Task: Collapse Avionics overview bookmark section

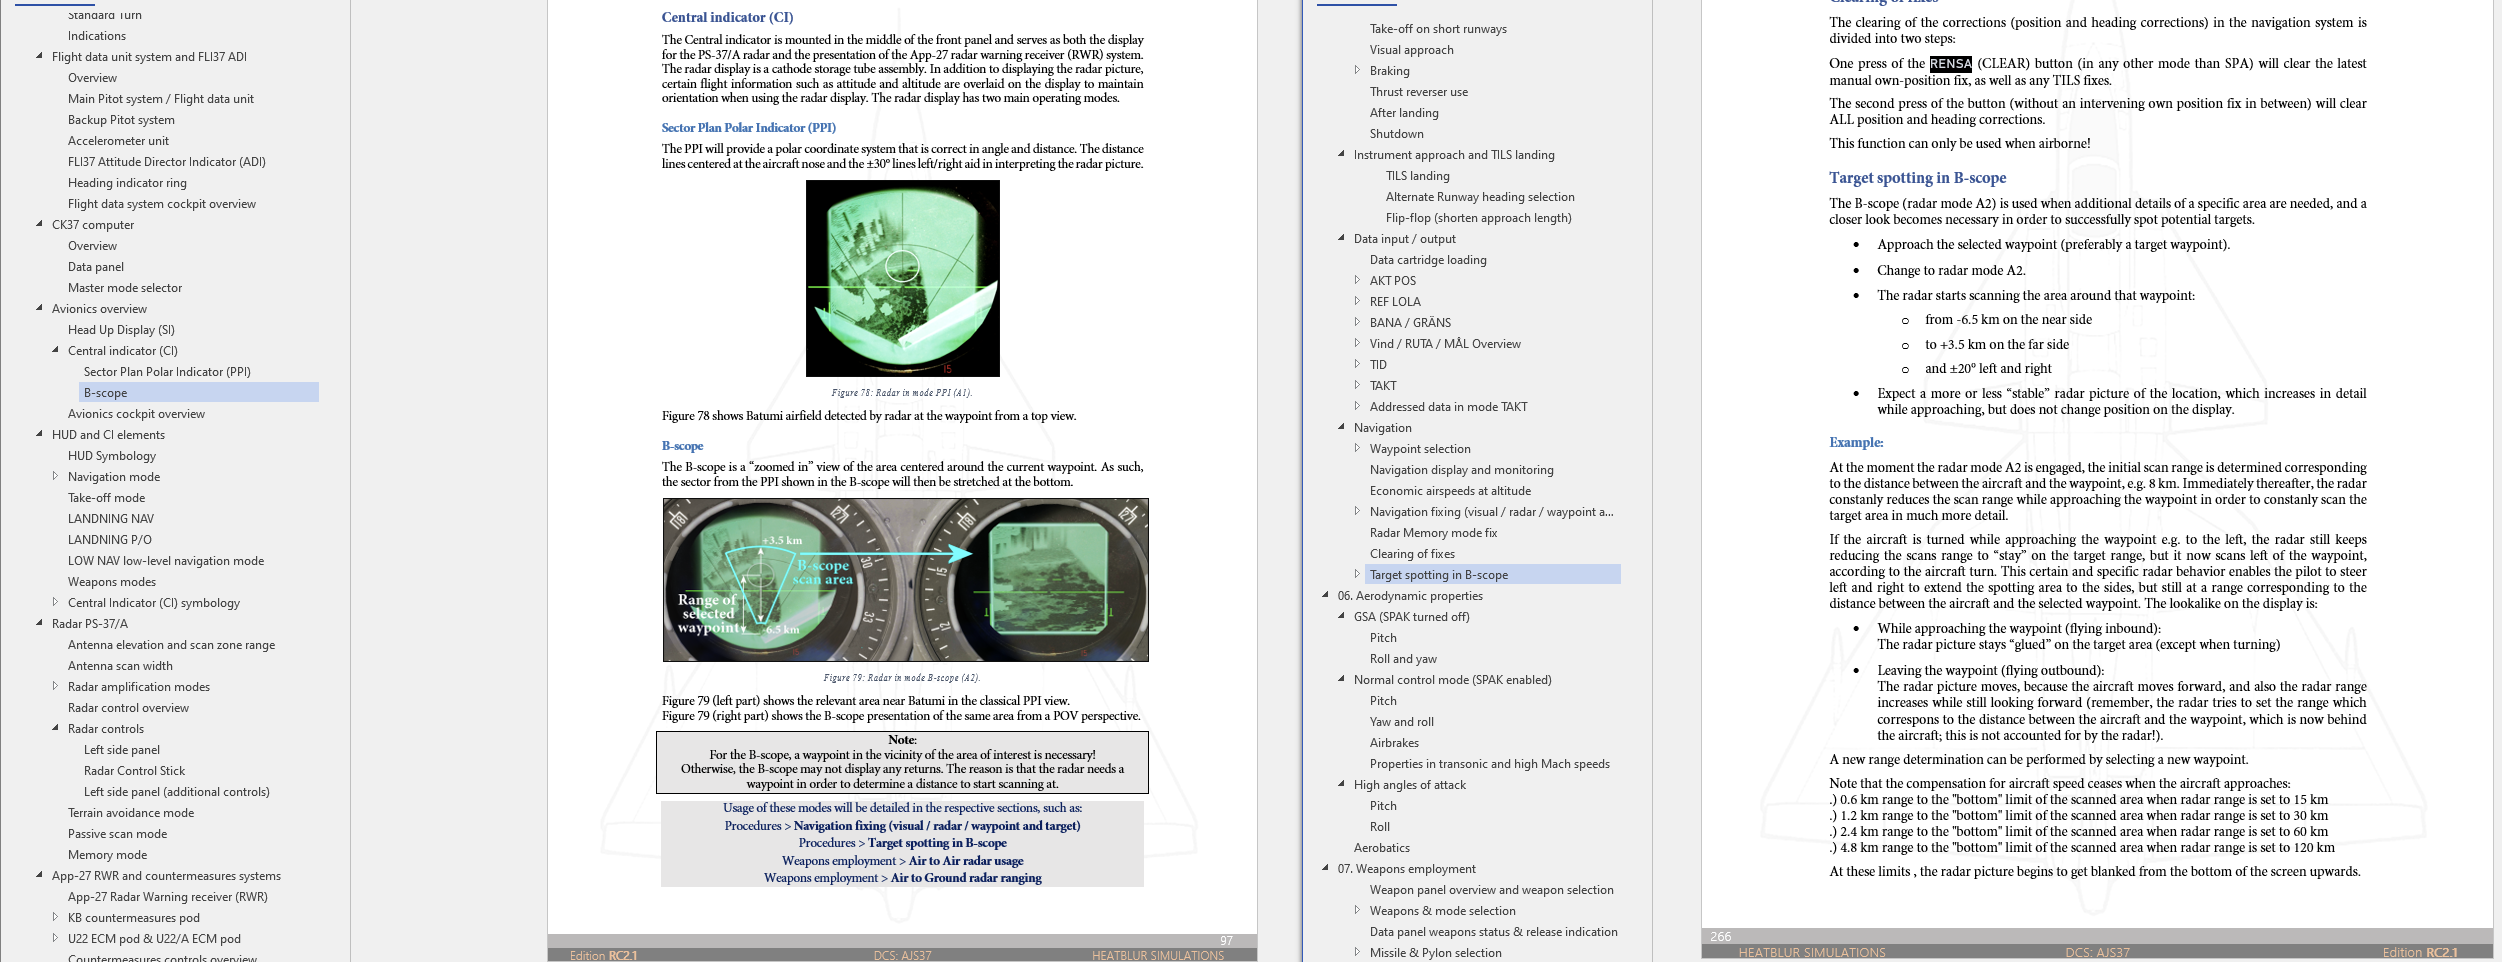Action: [x=39, y=308]
